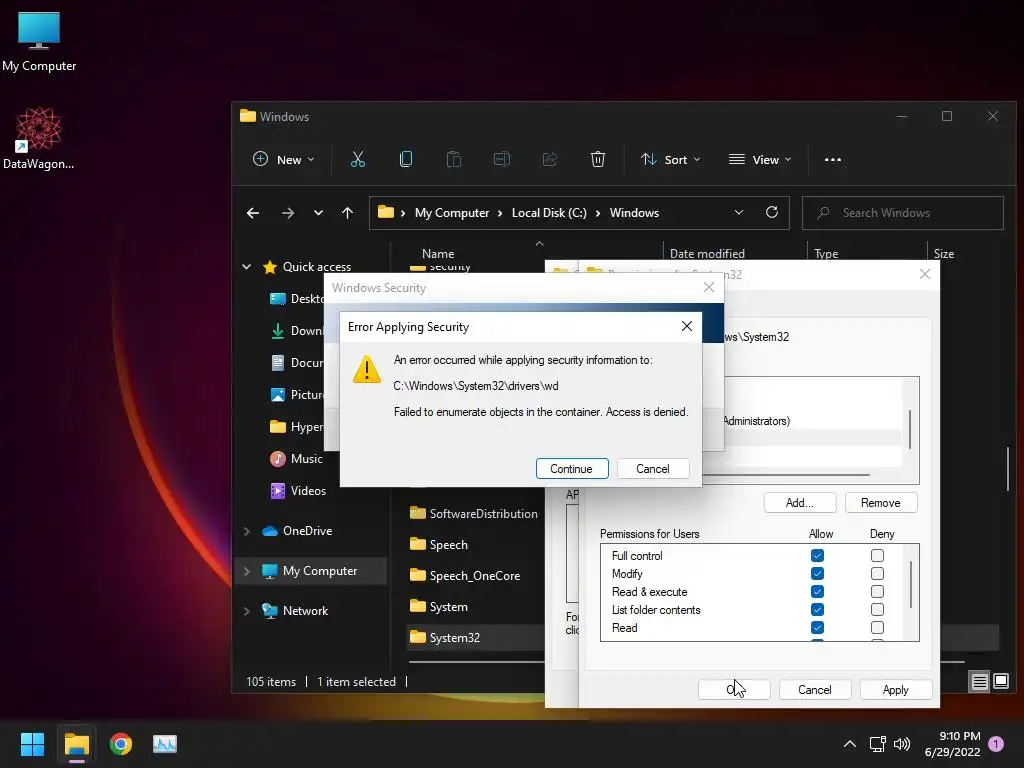Open the Windows Start menu
This screenshot has height=768, width=1024.
32,744
